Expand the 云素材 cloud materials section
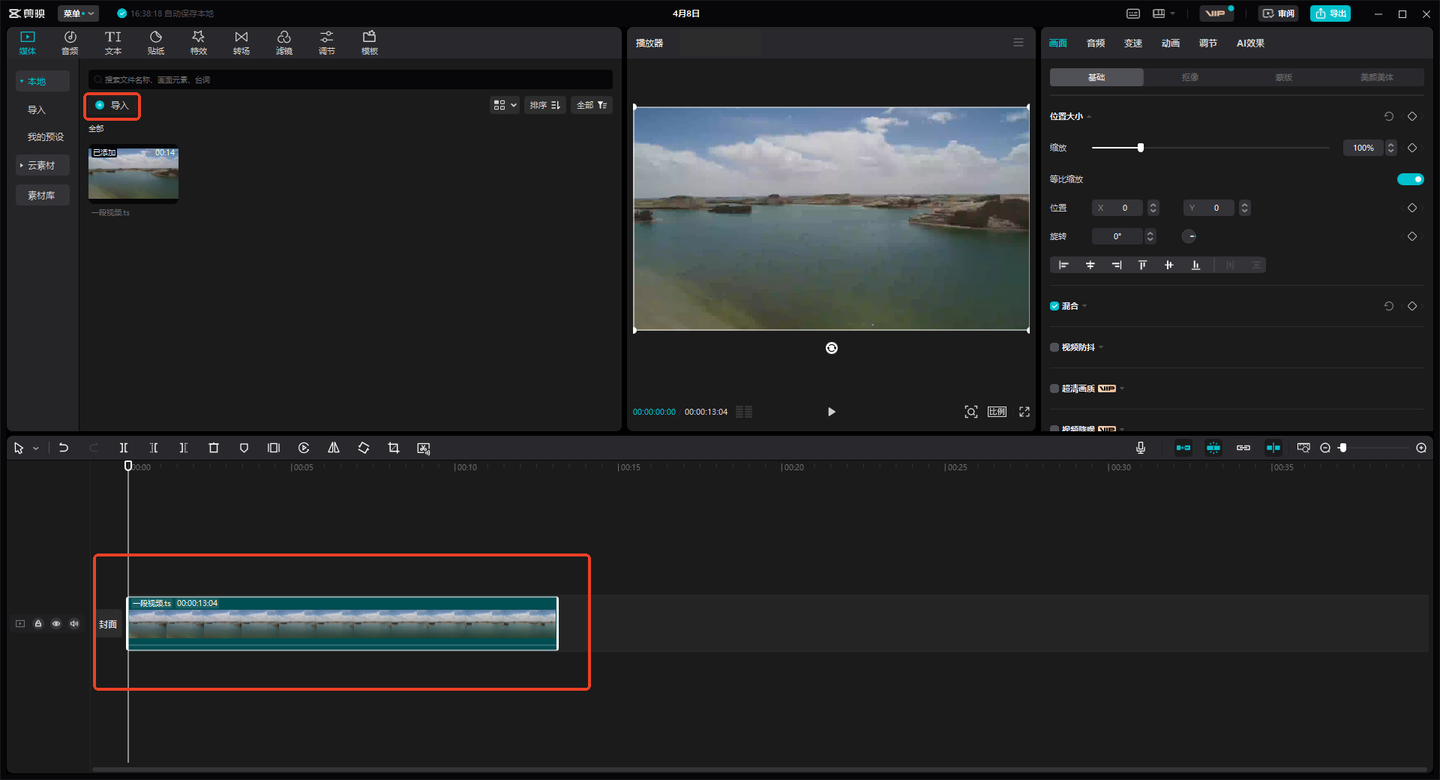1440x780 pixels. [41, 165]
